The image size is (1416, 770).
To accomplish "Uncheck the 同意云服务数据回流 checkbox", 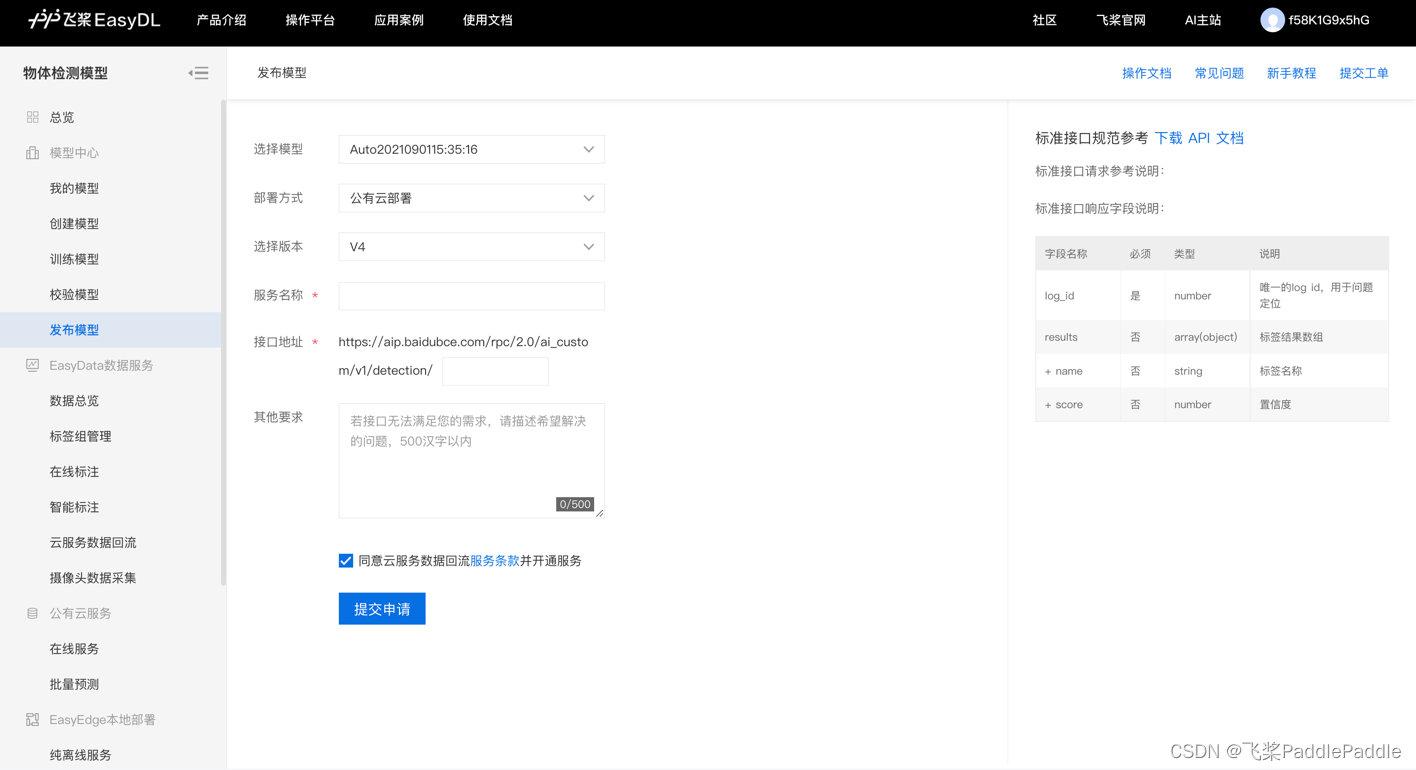I will tap(346, 561).
